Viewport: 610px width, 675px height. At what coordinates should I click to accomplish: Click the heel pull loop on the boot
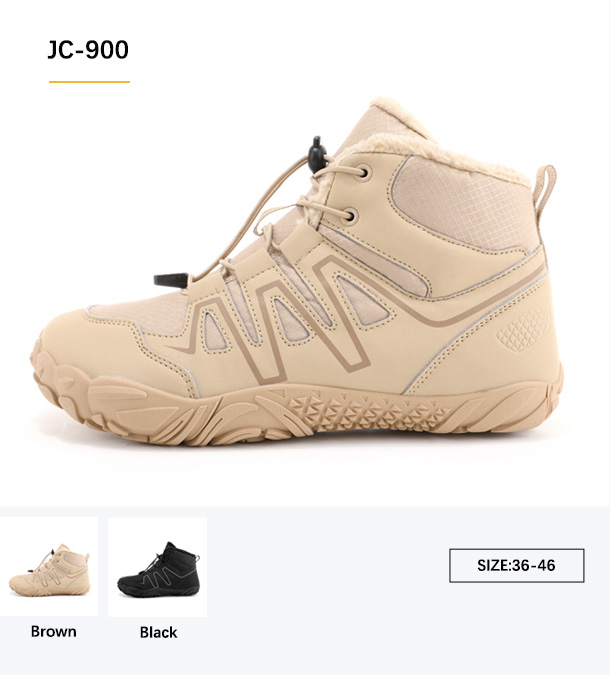click(x=544, y=186)
